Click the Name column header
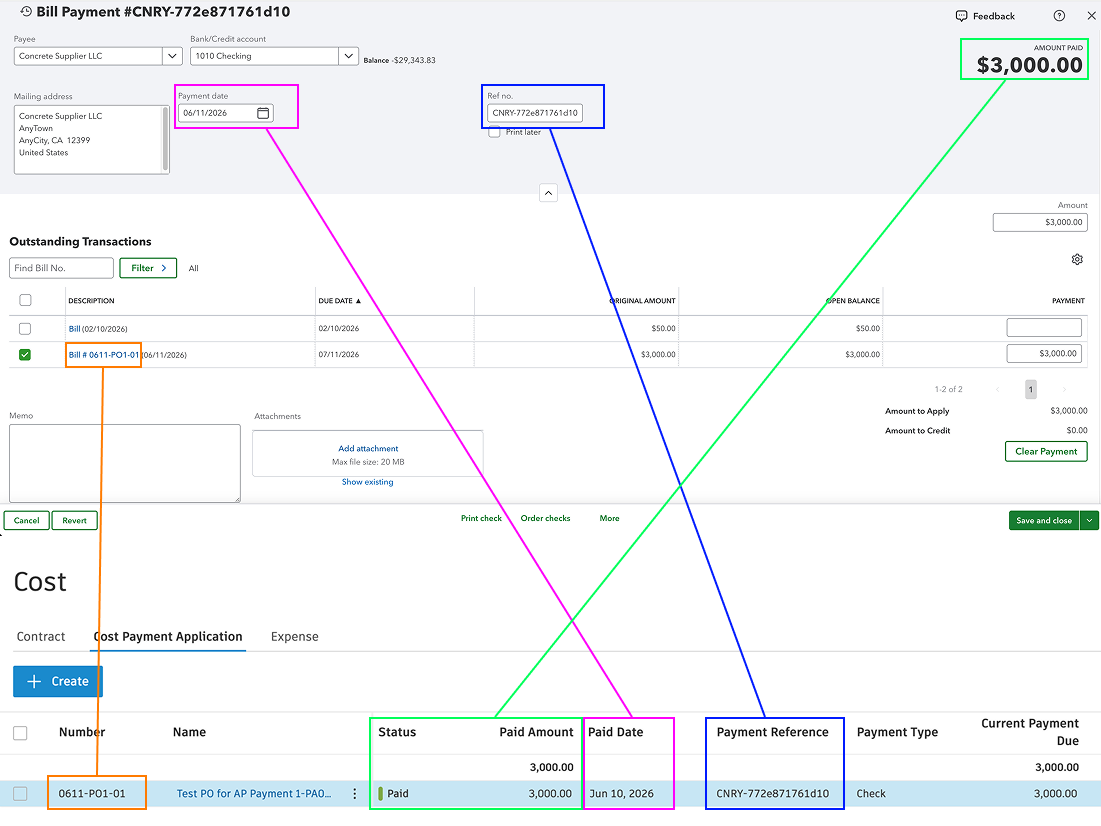The image size is (1101, 826). 190,733
